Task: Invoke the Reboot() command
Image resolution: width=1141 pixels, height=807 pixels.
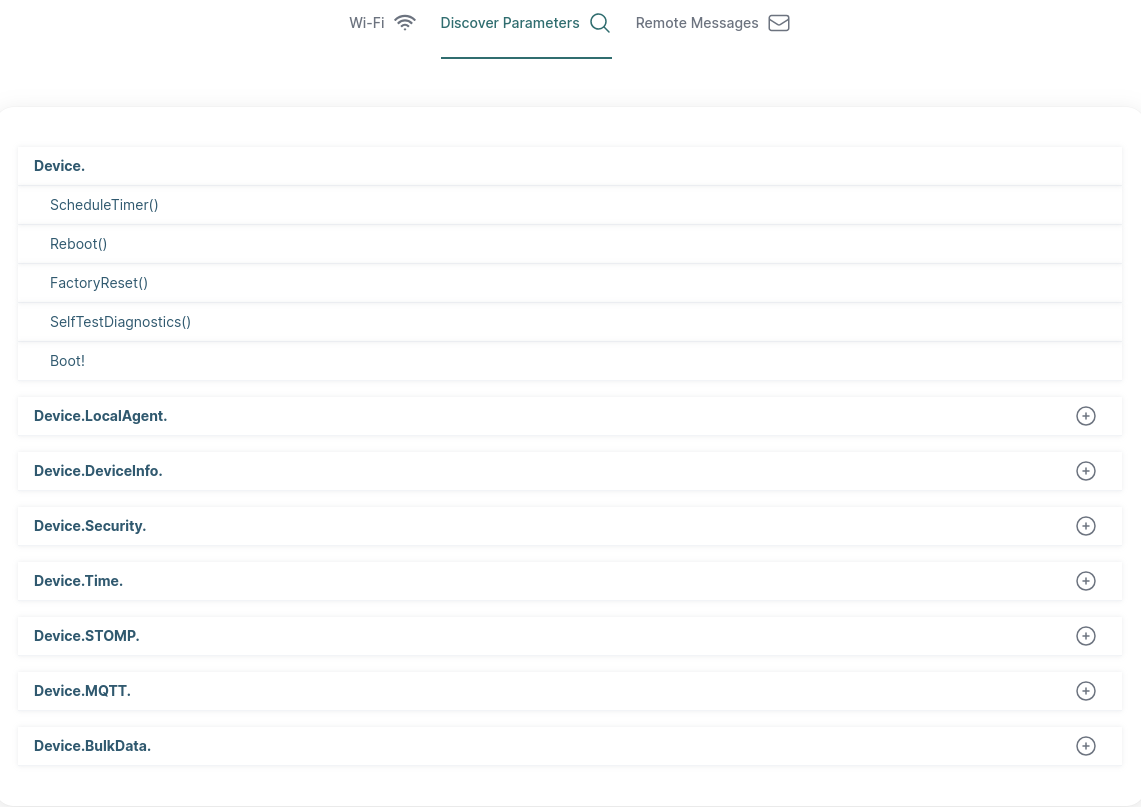Action: click(78, 243)
